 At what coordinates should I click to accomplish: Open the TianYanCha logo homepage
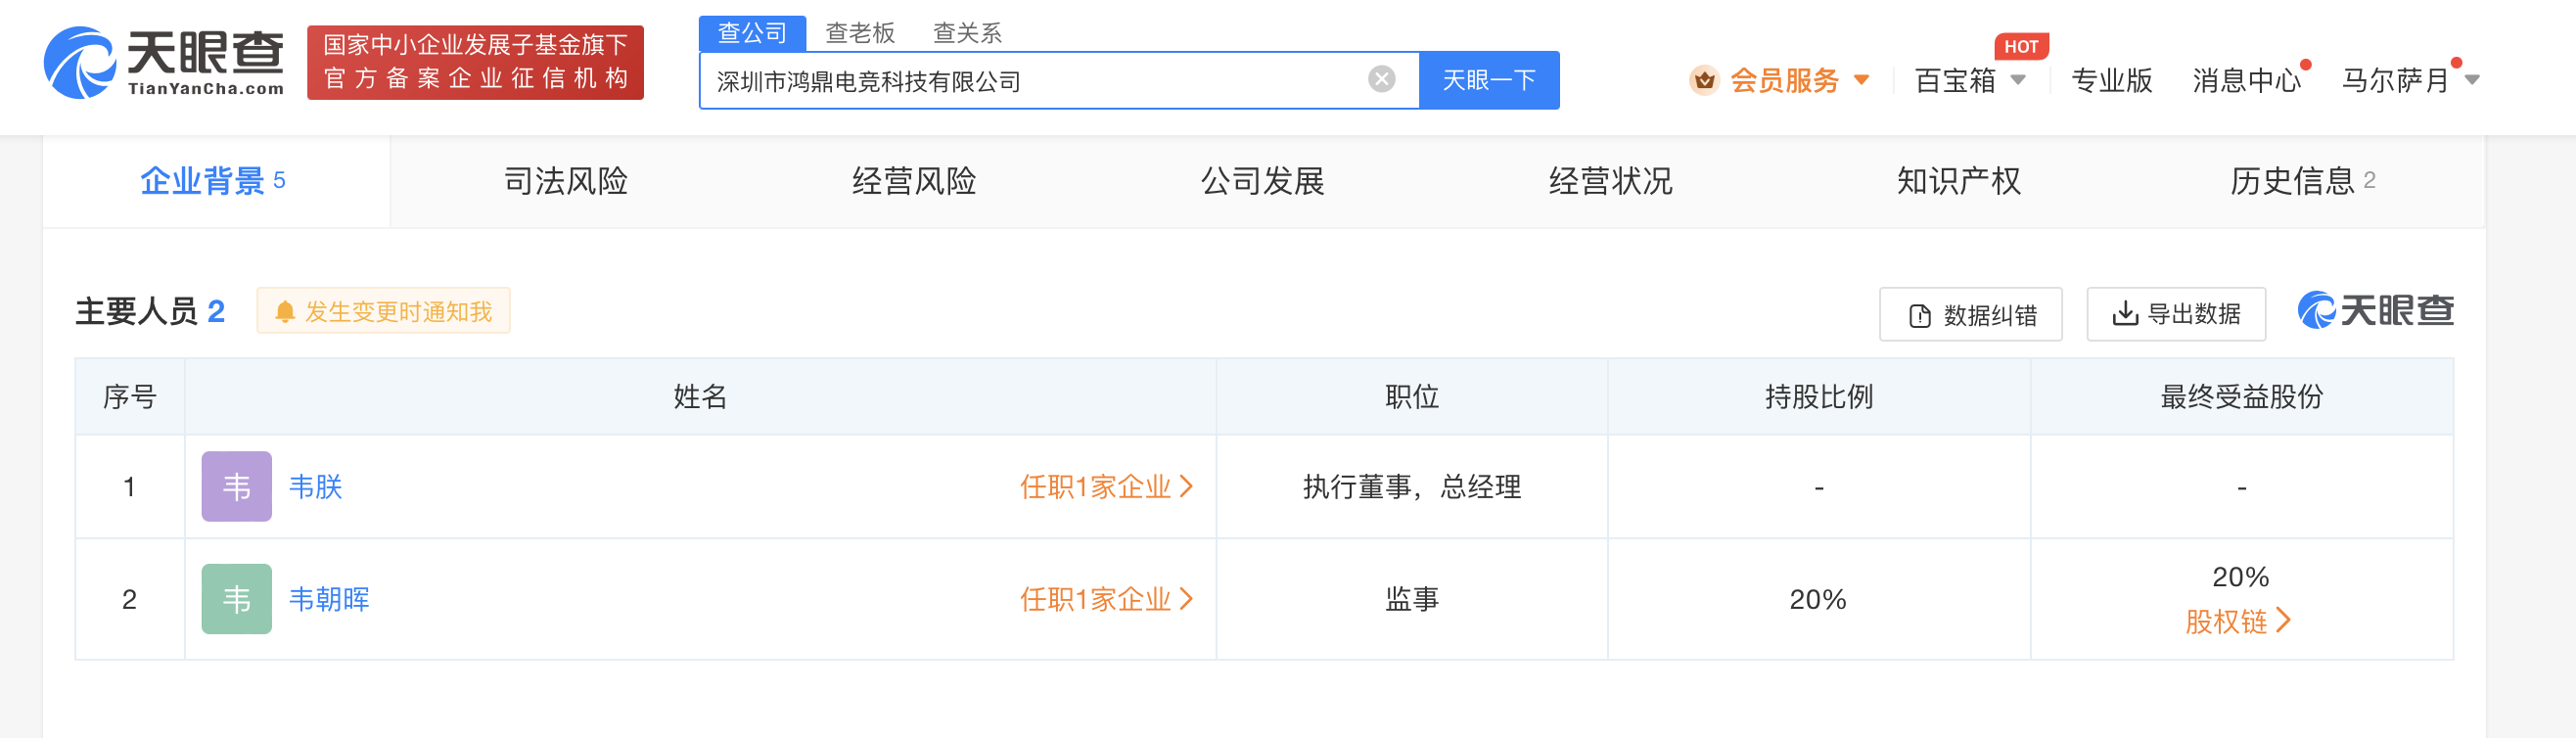[x=164, y=63]
